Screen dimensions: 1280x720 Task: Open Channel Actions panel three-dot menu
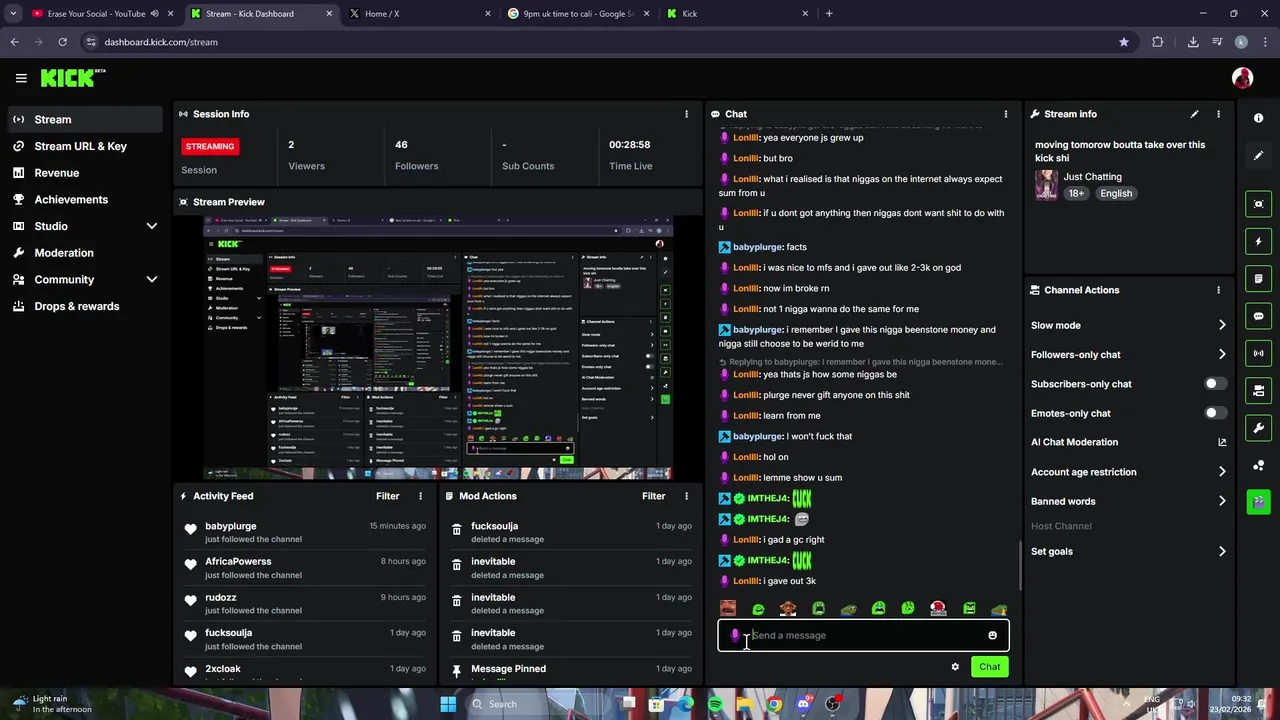(1218, 290)
